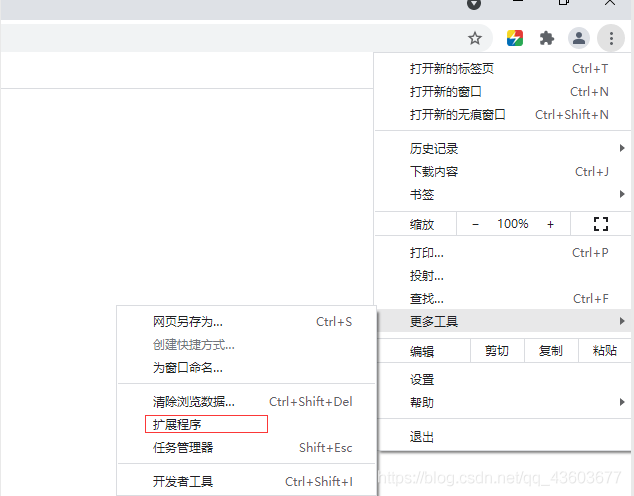634x496 pixels.
Task: Open 下载内容 menu item
Action: point(503,172)
